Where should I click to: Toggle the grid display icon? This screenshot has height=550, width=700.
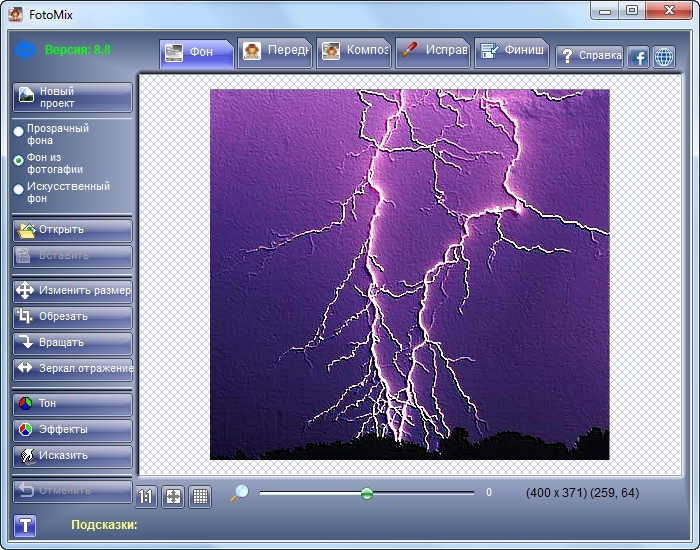(200, 495)
